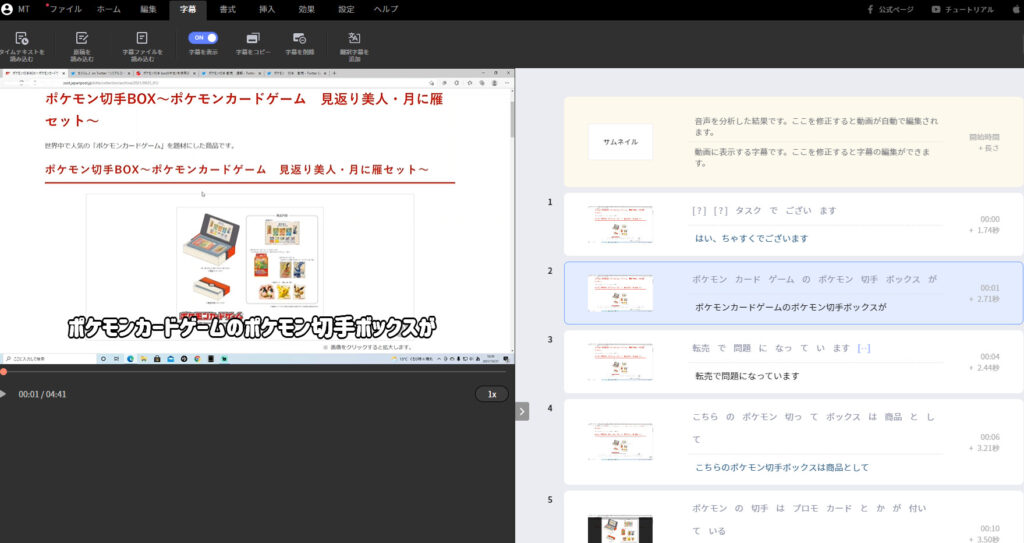Image resolution: width=1024 pixels, height=543 pixels.
Task: Select the word タスク in clip 1
Action: 748,210
